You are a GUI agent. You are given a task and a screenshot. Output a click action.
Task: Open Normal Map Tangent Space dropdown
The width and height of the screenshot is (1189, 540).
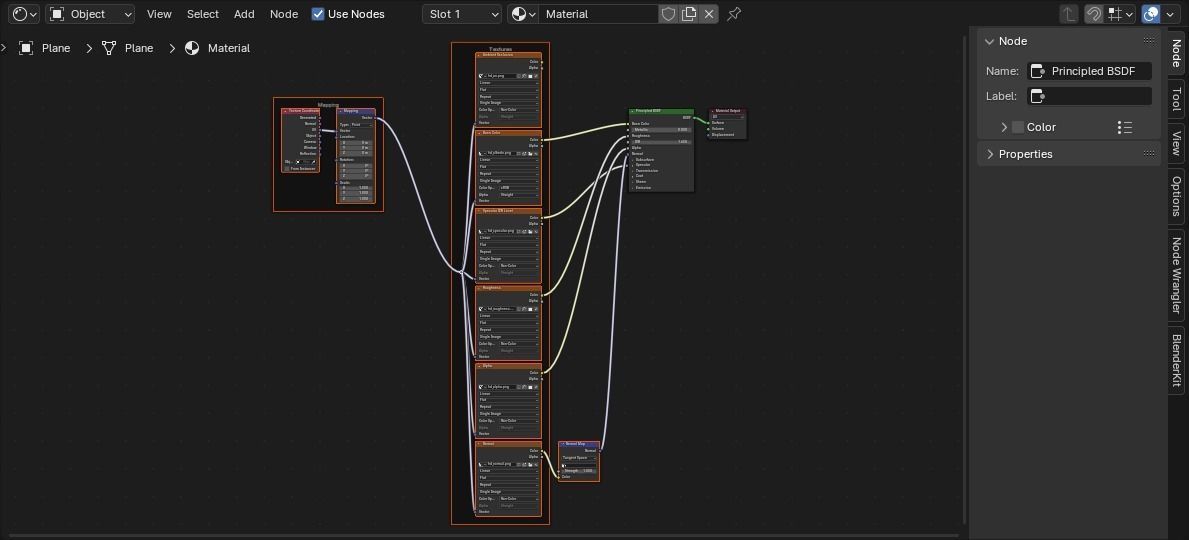[579, 458]
